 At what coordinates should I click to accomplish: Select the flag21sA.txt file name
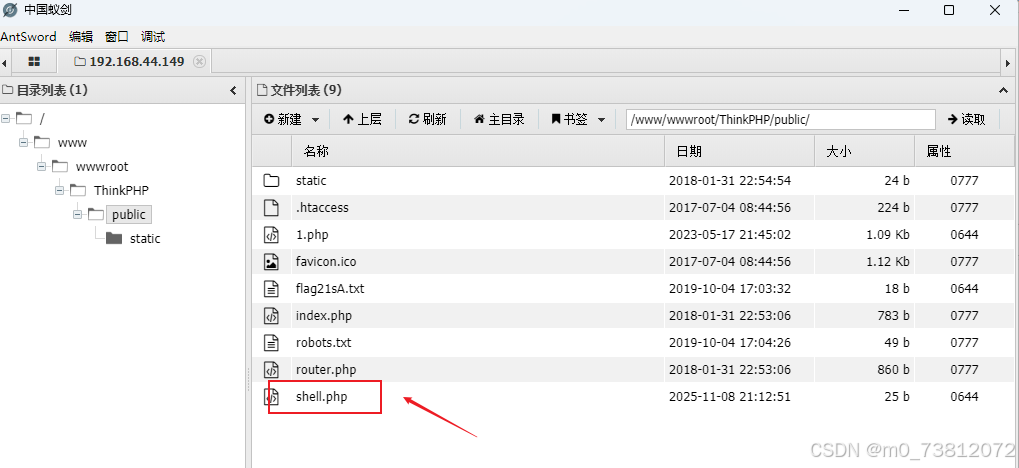click(330, 289)
